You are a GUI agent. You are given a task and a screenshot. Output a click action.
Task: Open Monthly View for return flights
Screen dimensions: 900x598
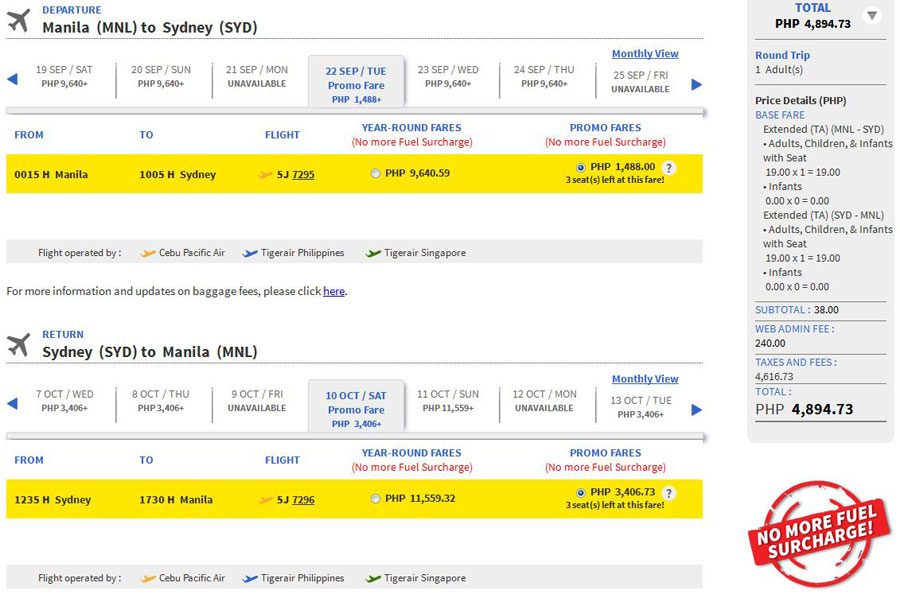[645, 379]
